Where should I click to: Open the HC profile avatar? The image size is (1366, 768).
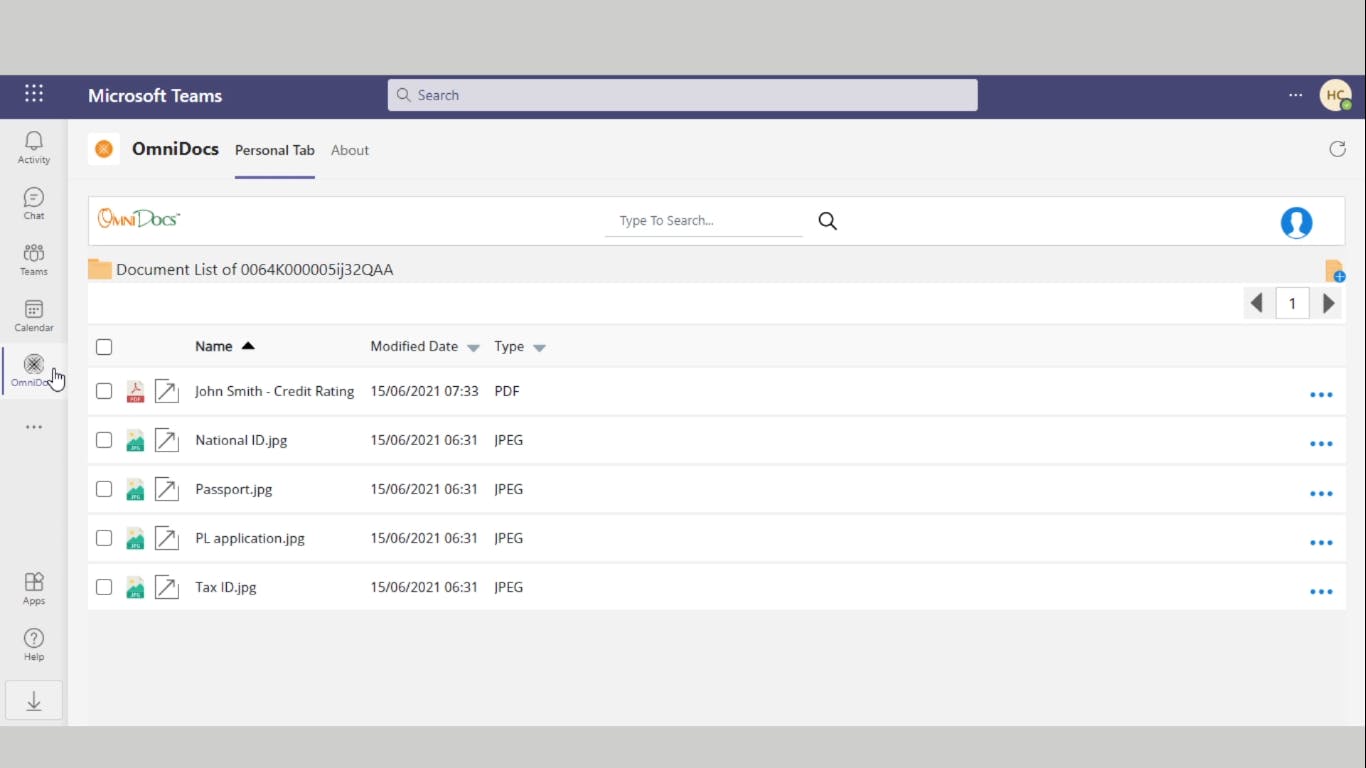click(1335, 95)
